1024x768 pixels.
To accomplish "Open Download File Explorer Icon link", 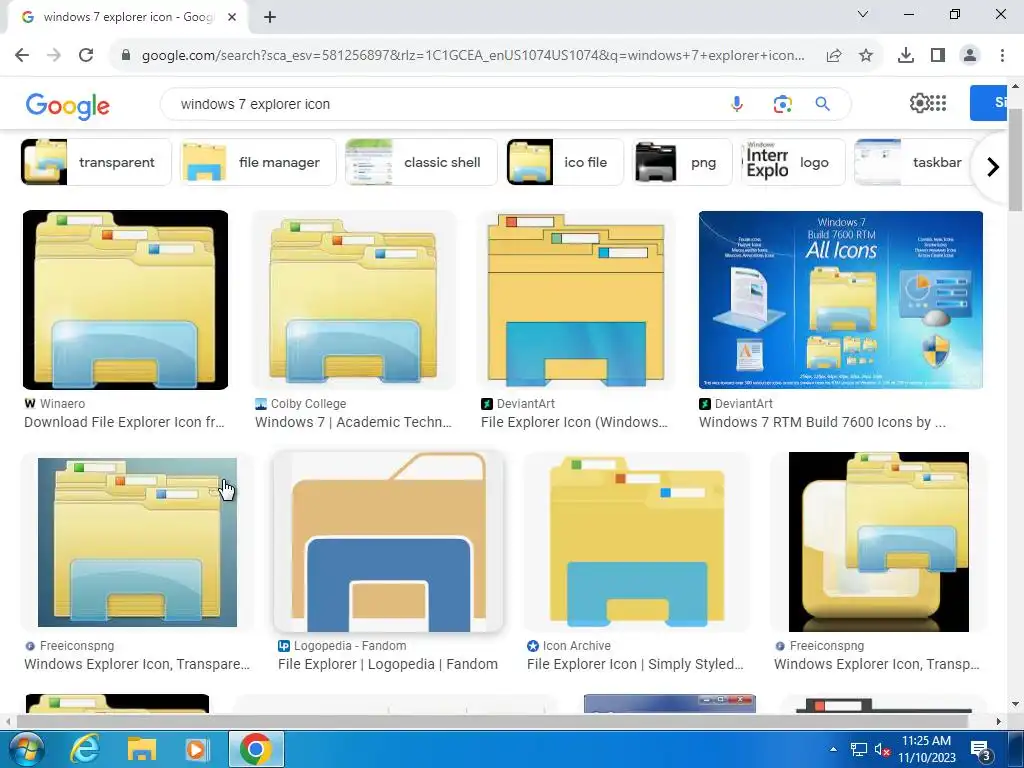I will 124,422.
